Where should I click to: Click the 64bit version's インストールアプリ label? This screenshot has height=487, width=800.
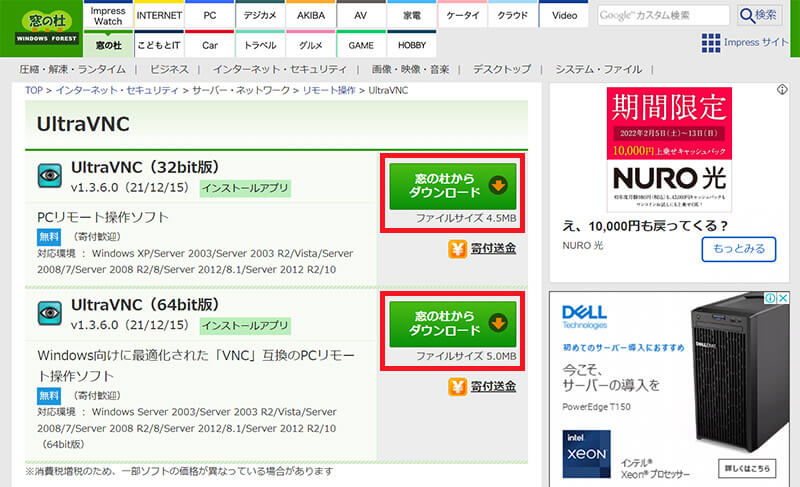point(245,326)
